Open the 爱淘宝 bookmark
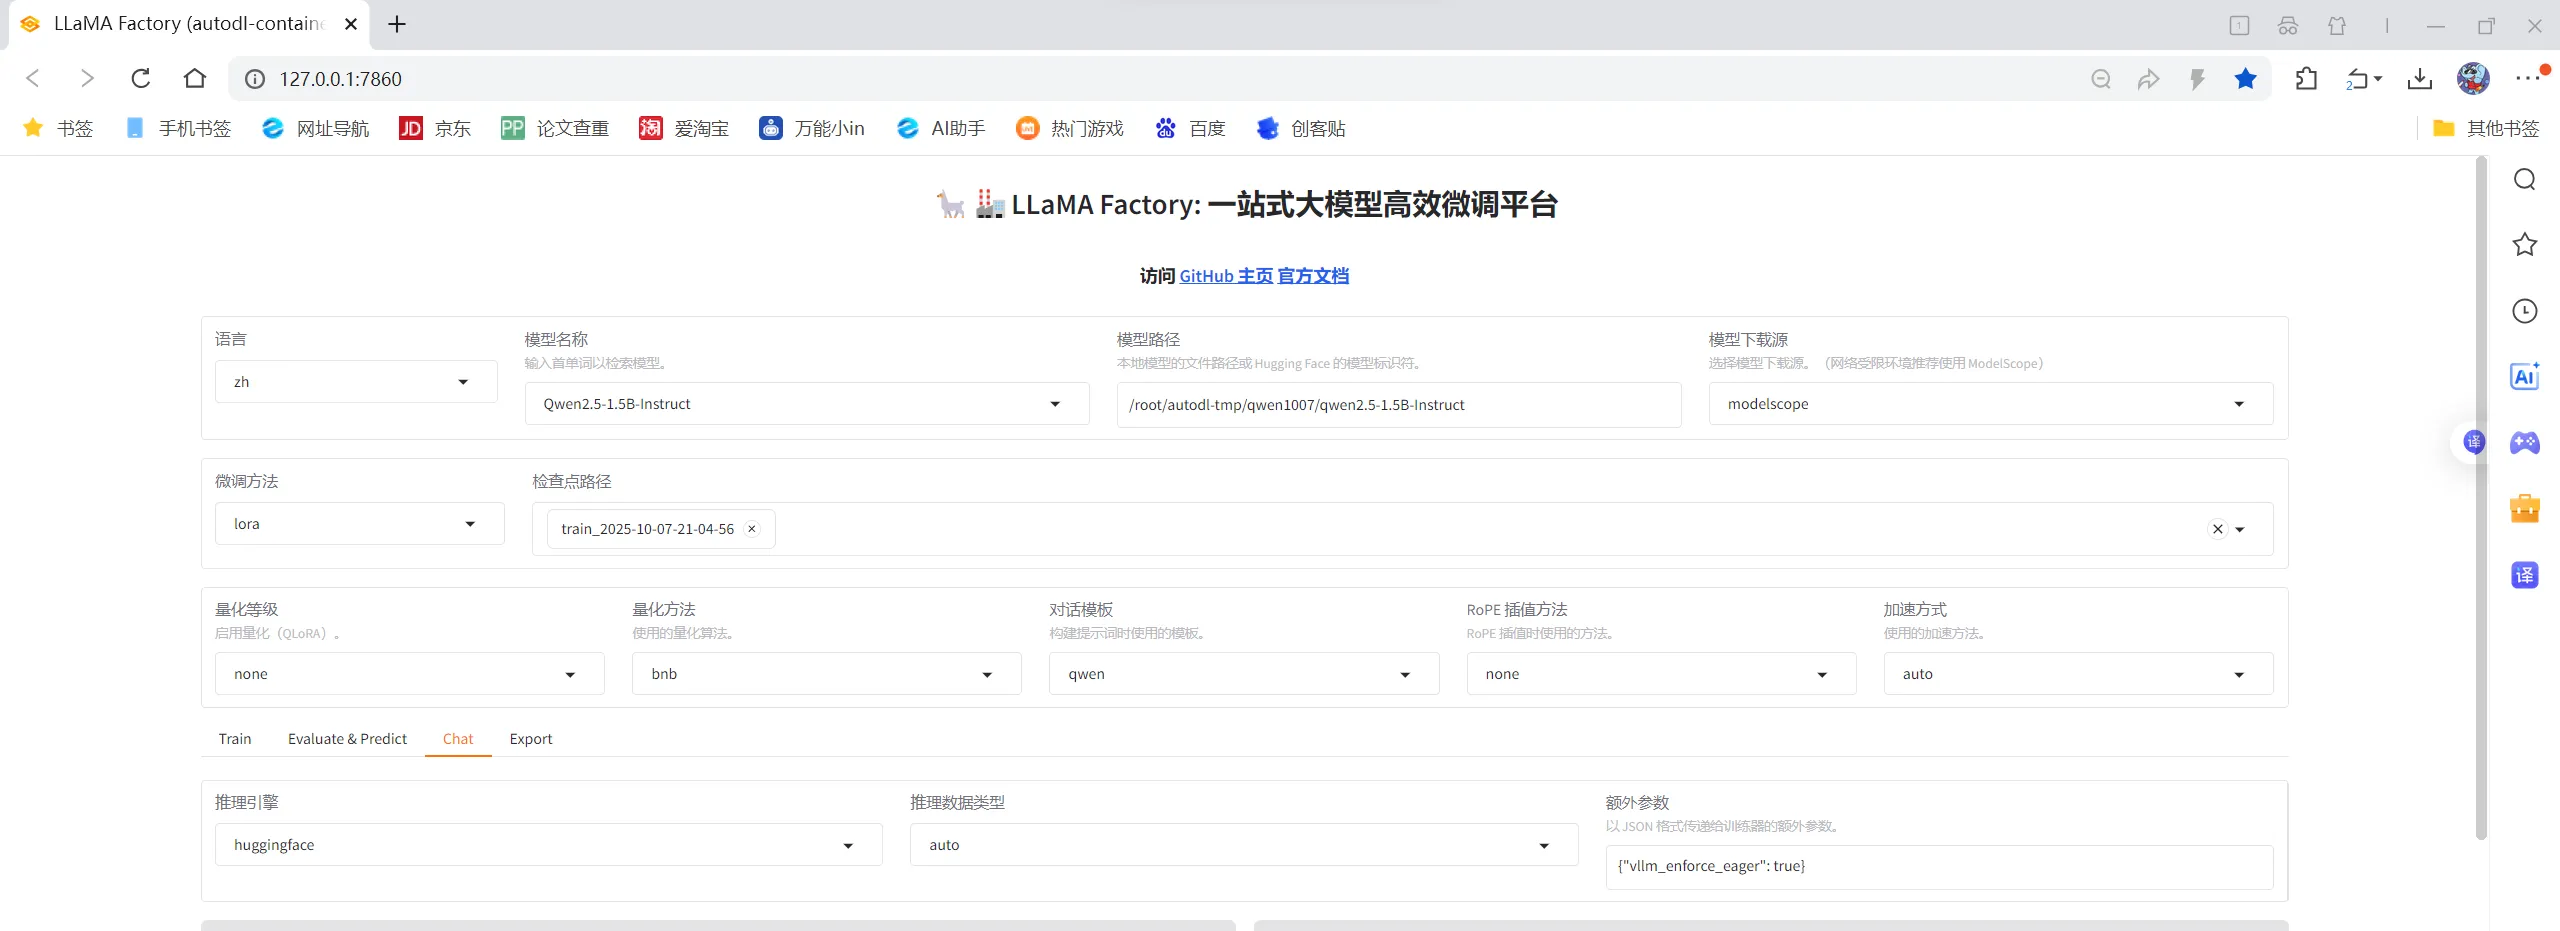The width and height of the screenshot is (2560, 931). 684,128
